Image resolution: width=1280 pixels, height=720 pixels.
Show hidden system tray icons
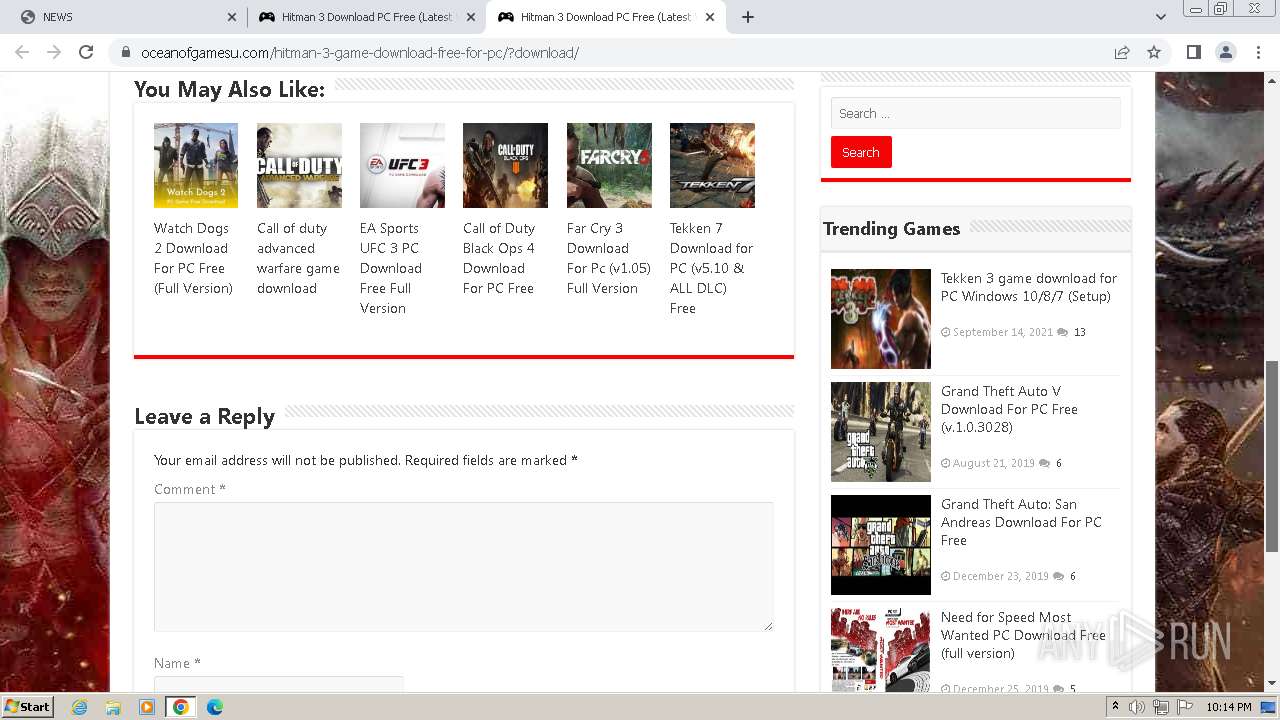pos(1115,707)
